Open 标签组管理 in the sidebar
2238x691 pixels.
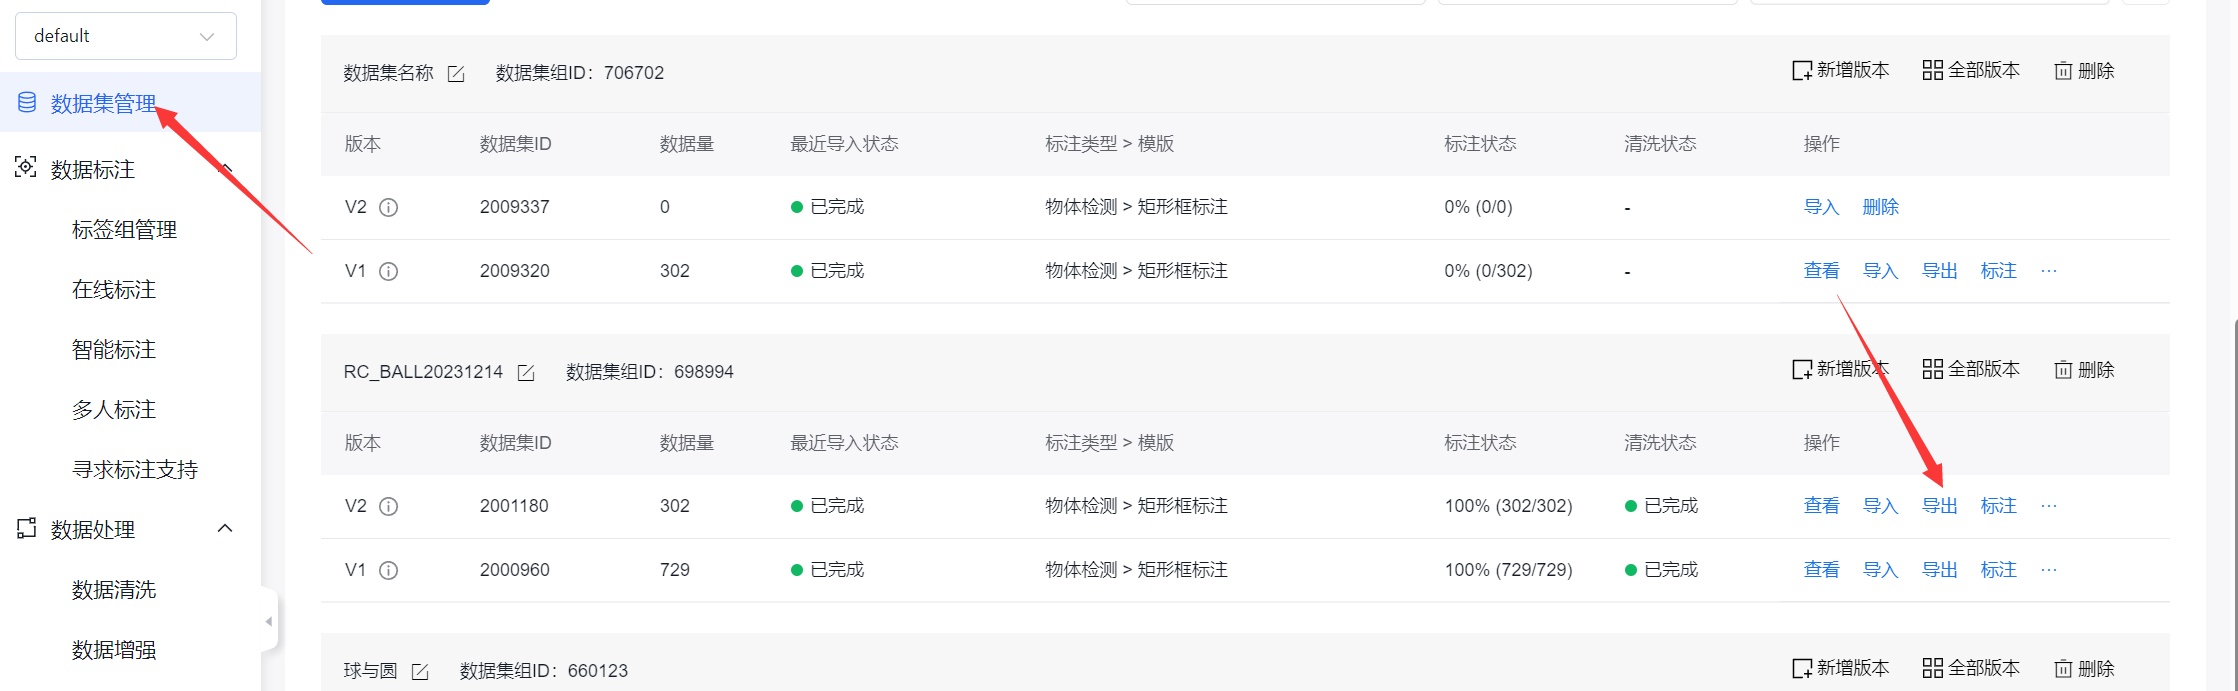tap(124, 230)
